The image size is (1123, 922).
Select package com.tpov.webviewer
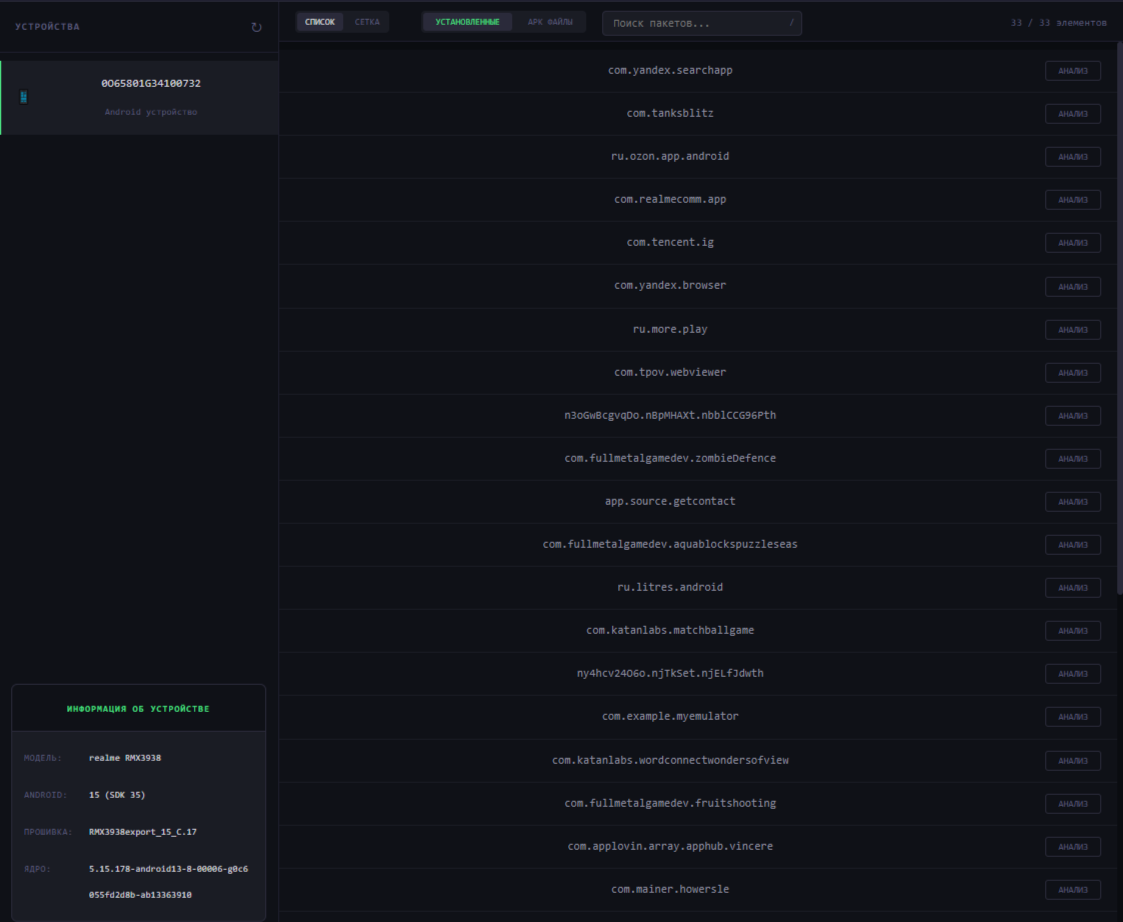670,372
